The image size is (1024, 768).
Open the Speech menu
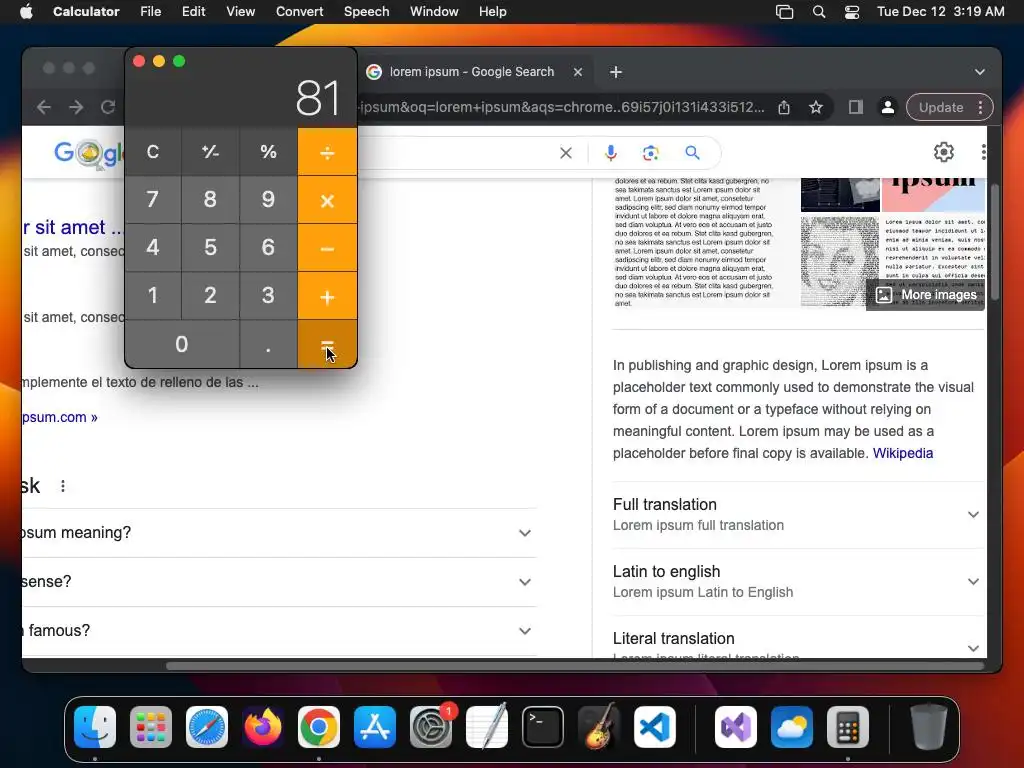coord(366,12)
